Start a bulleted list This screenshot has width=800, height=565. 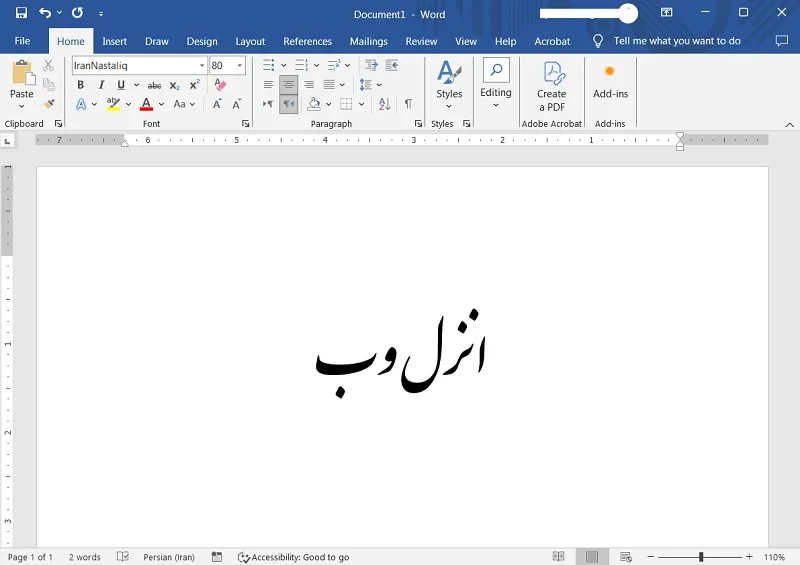(x=269, y=65)
